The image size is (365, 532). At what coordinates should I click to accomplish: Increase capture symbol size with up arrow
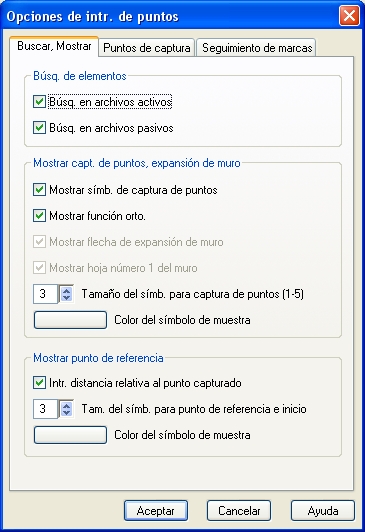pyautogui.click(x=66, y=290)
